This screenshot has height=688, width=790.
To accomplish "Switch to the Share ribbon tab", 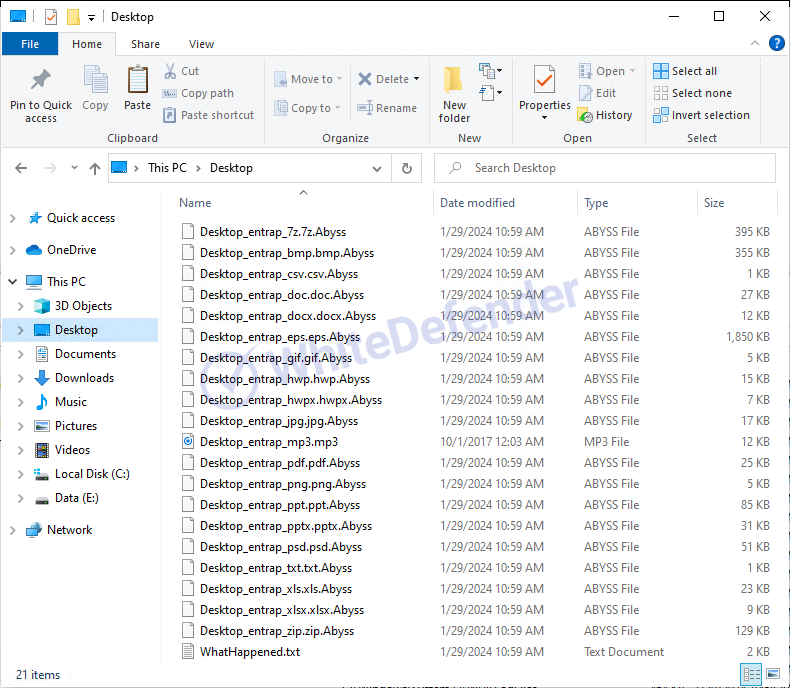I will [x=145, y=44].
